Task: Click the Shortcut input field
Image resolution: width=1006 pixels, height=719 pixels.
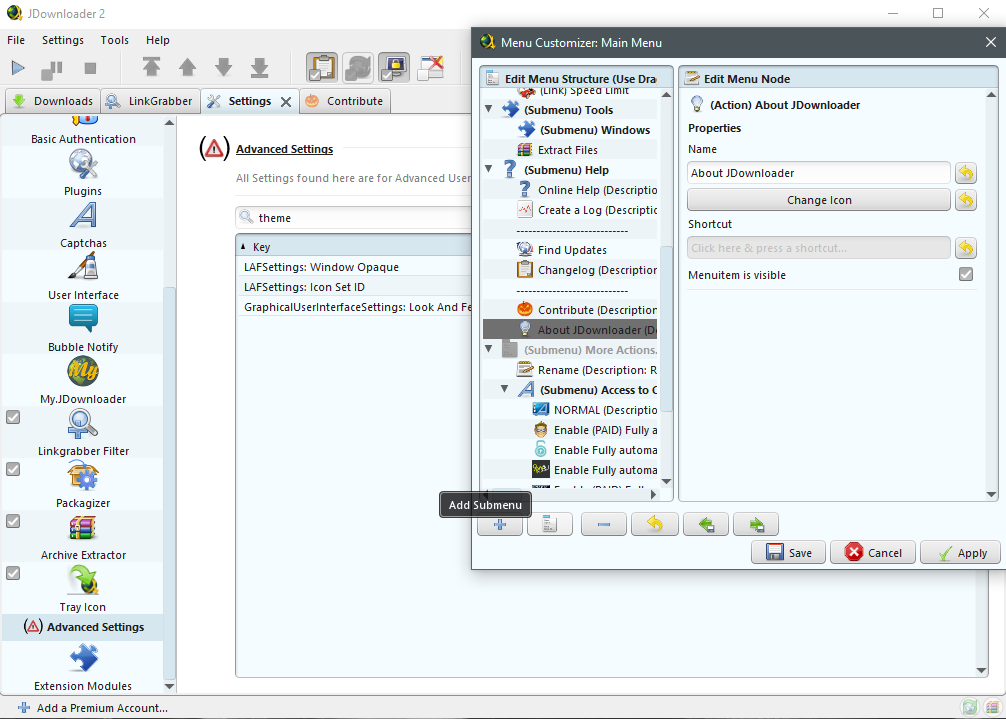Action: (819, 248)
